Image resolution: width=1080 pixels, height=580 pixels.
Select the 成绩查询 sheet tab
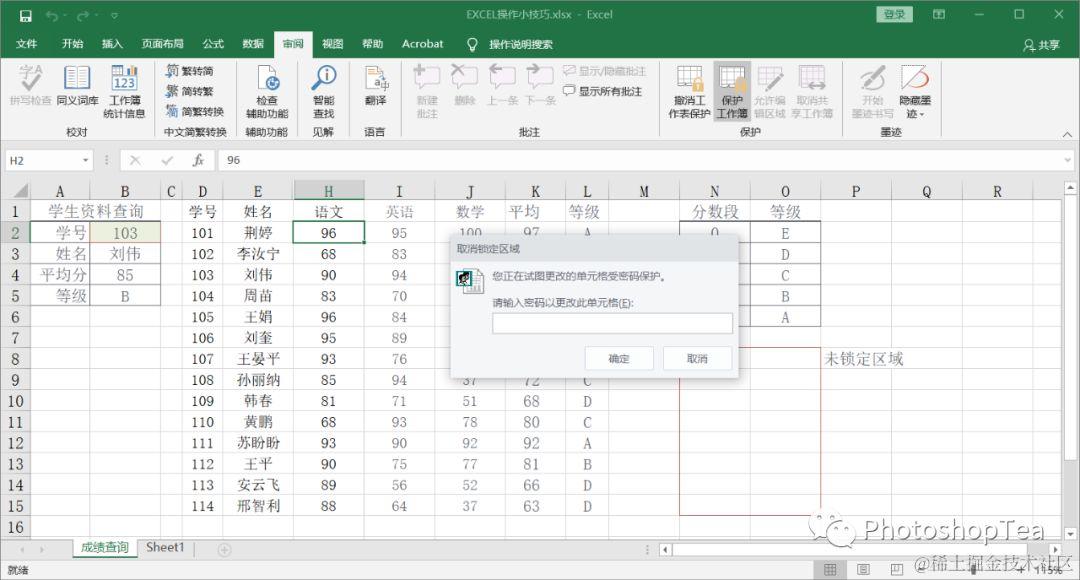[x=105, y=548]
